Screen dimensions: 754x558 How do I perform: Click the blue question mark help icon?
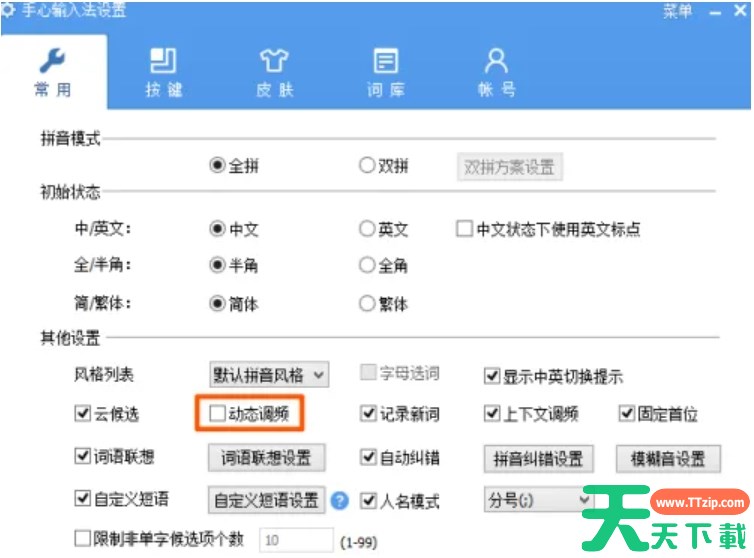tap(339, 501)
